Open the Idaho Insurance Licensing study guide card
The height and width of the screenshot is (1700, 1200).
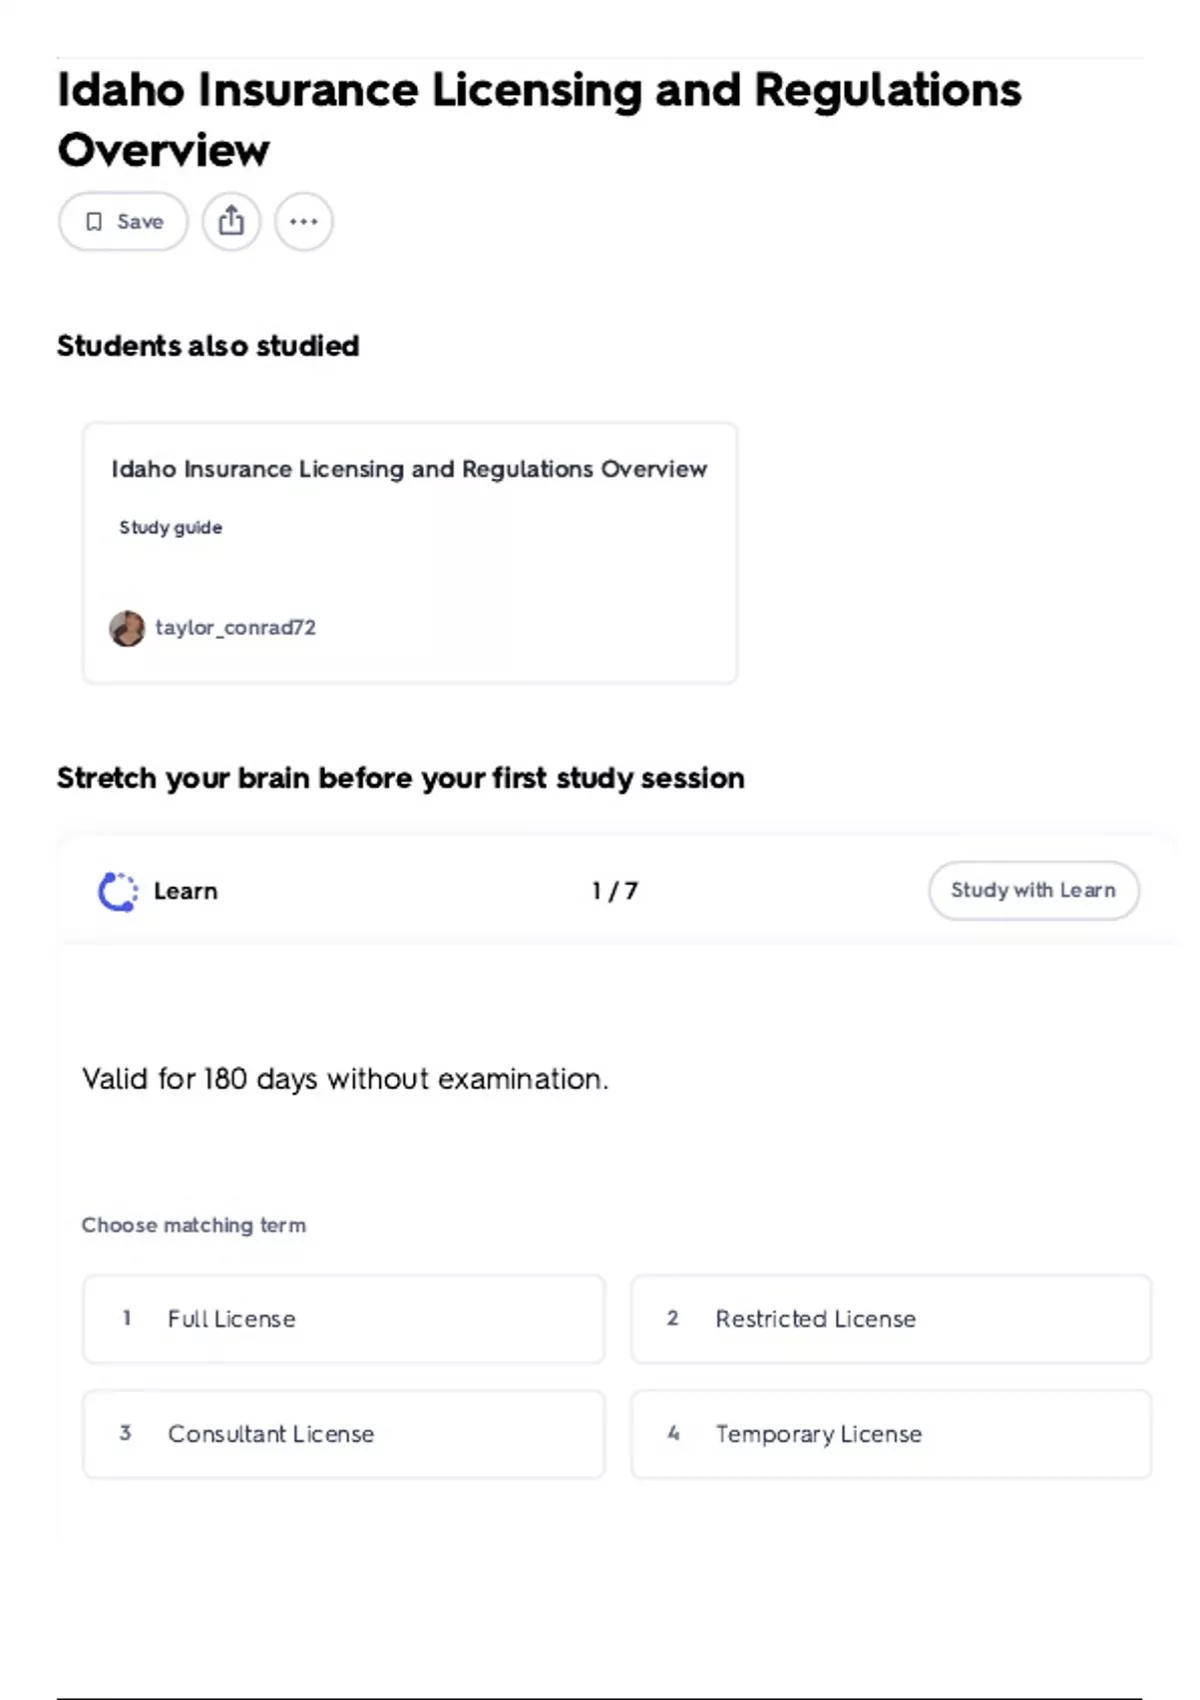tap(410, 553)
